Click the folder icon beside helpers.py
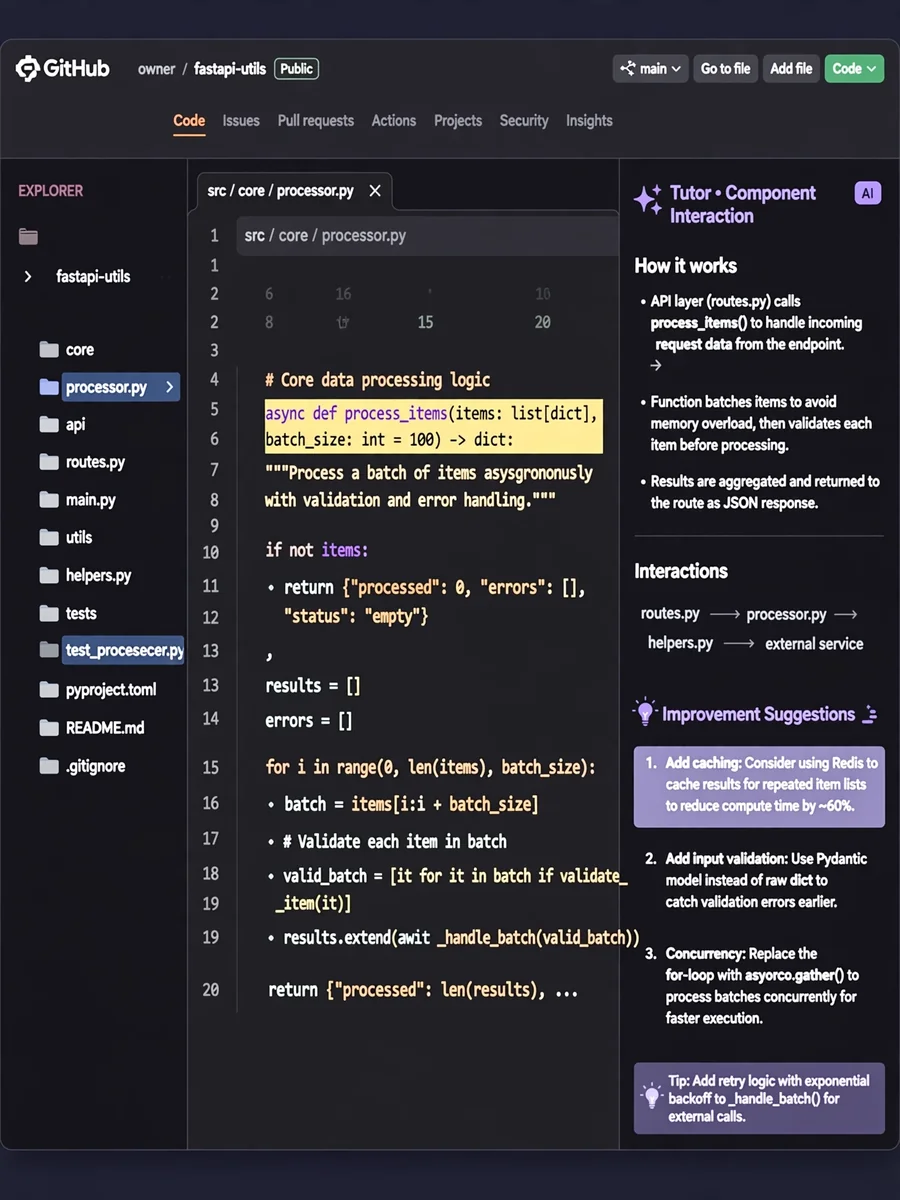Image resolution: width=900 pixels, height=1200 pixels. [x=49, y=575]
